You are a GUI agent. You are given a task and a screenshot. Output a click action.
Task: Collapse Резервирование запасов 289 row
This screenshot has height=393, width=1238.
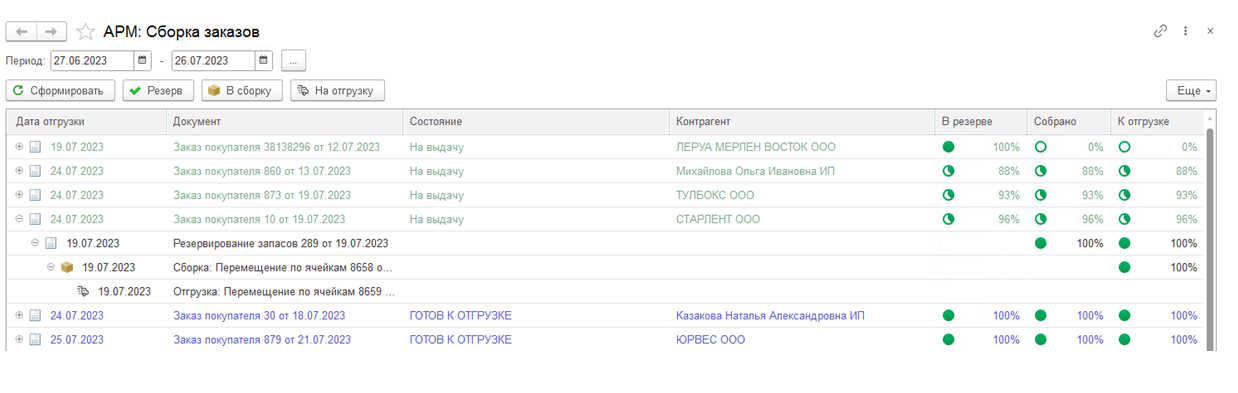click(x=35, y=243)
